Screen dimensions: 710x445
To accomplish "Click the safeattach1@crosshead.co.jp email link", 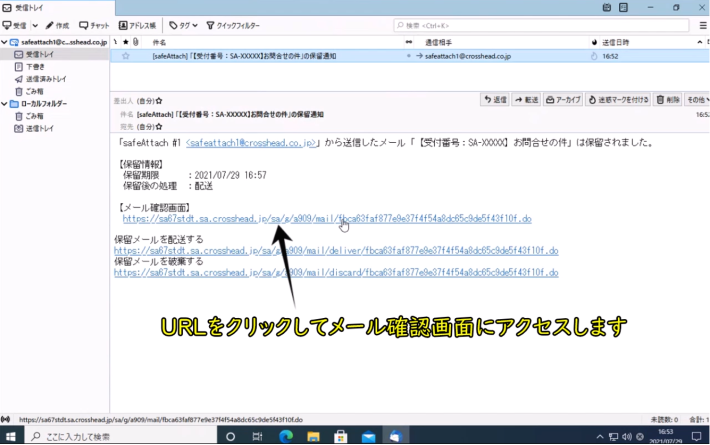I will click(x=251, y=143).
